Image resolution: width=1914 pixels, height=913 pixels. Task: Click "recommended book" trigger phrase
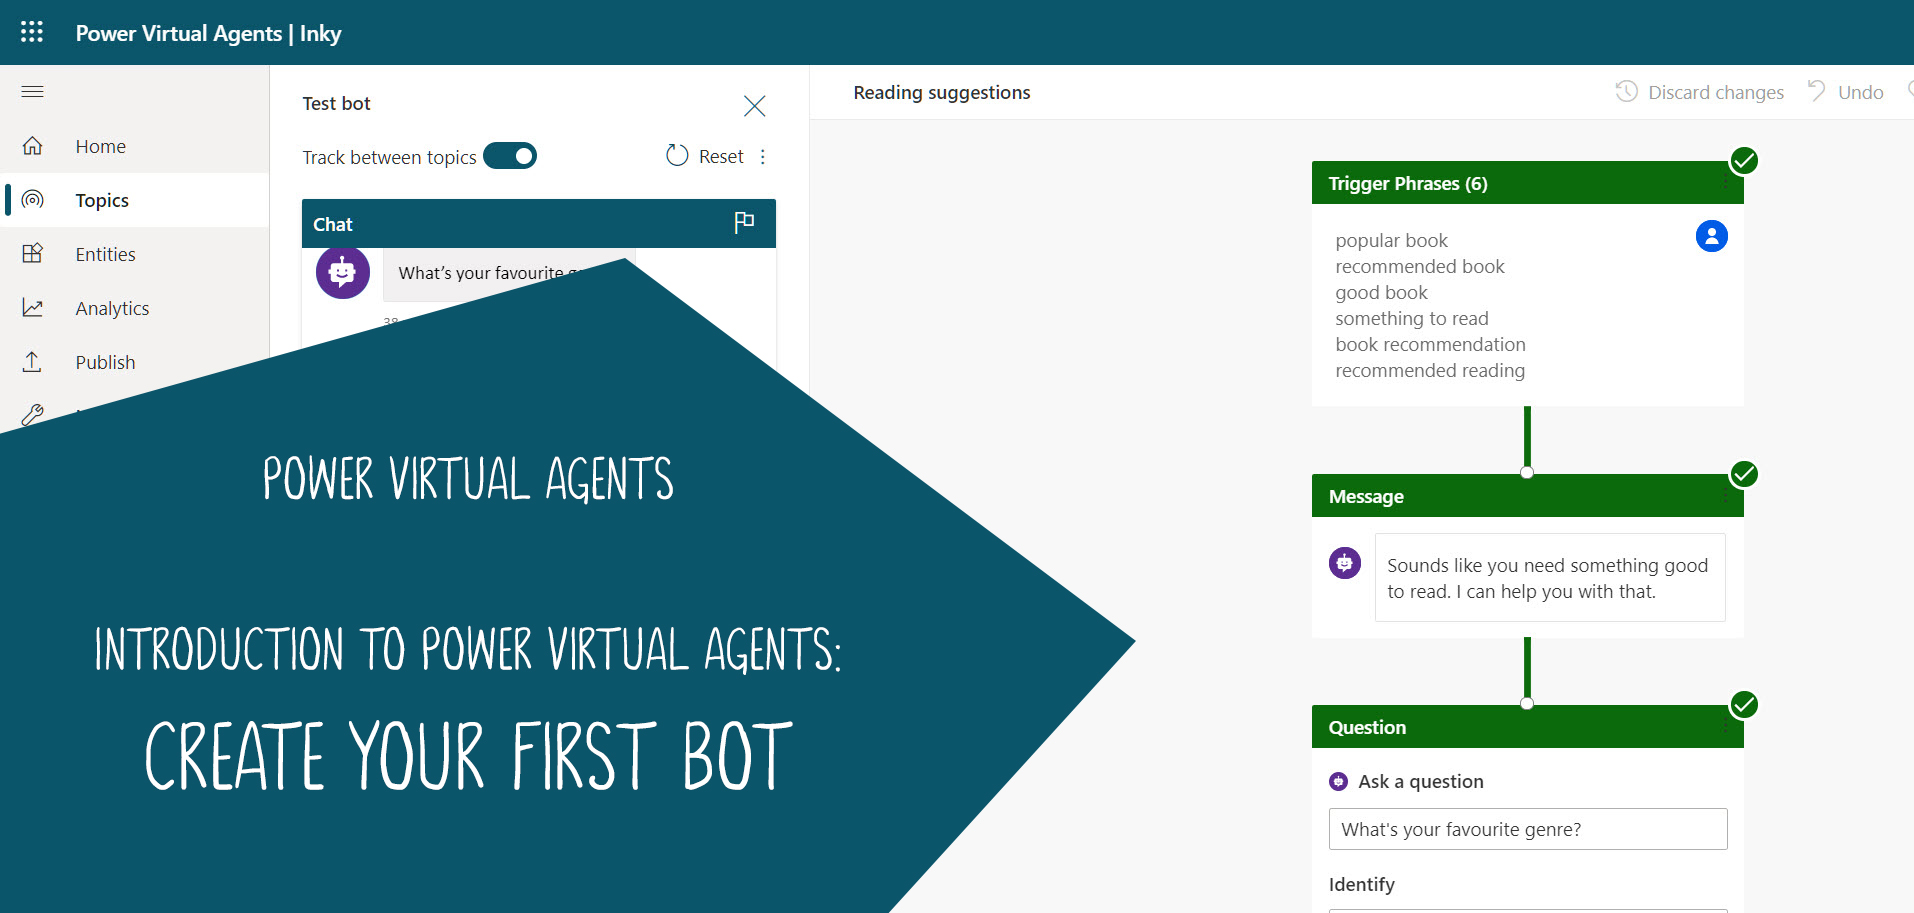click(x=1420, y=267)
